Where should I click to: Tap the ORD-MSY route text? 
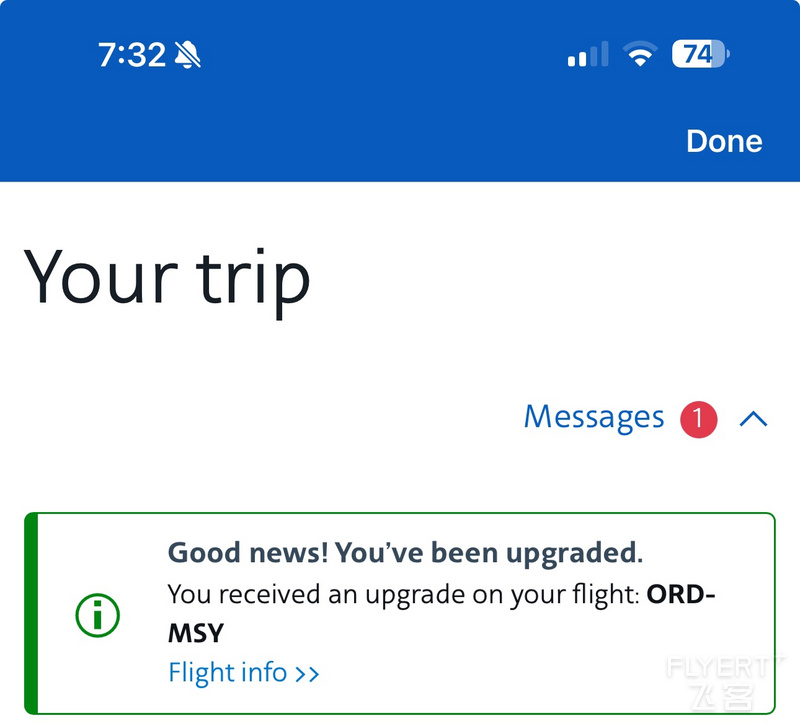(442, 614)
